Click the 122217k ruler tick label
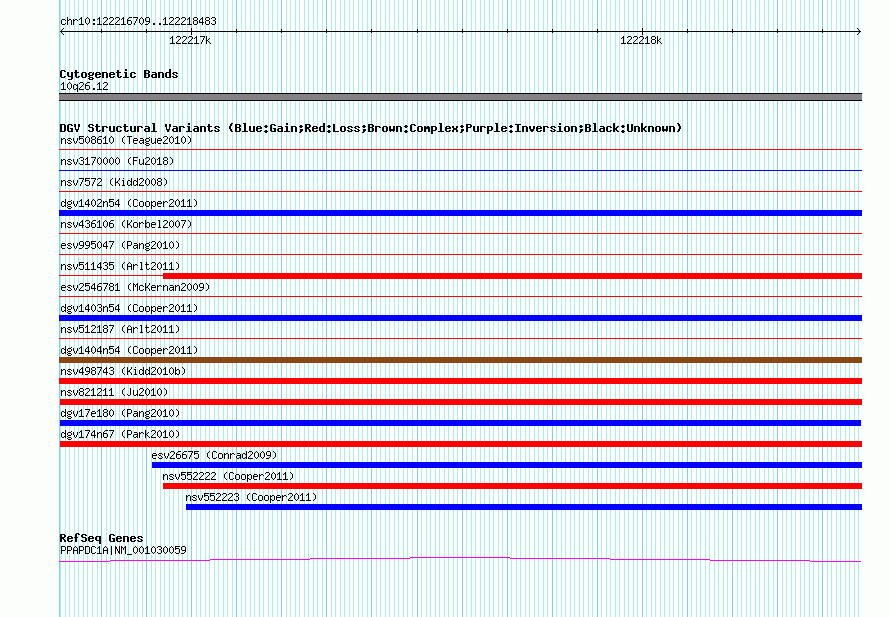This screenshot has width=890, height=617. coord(190,40)
